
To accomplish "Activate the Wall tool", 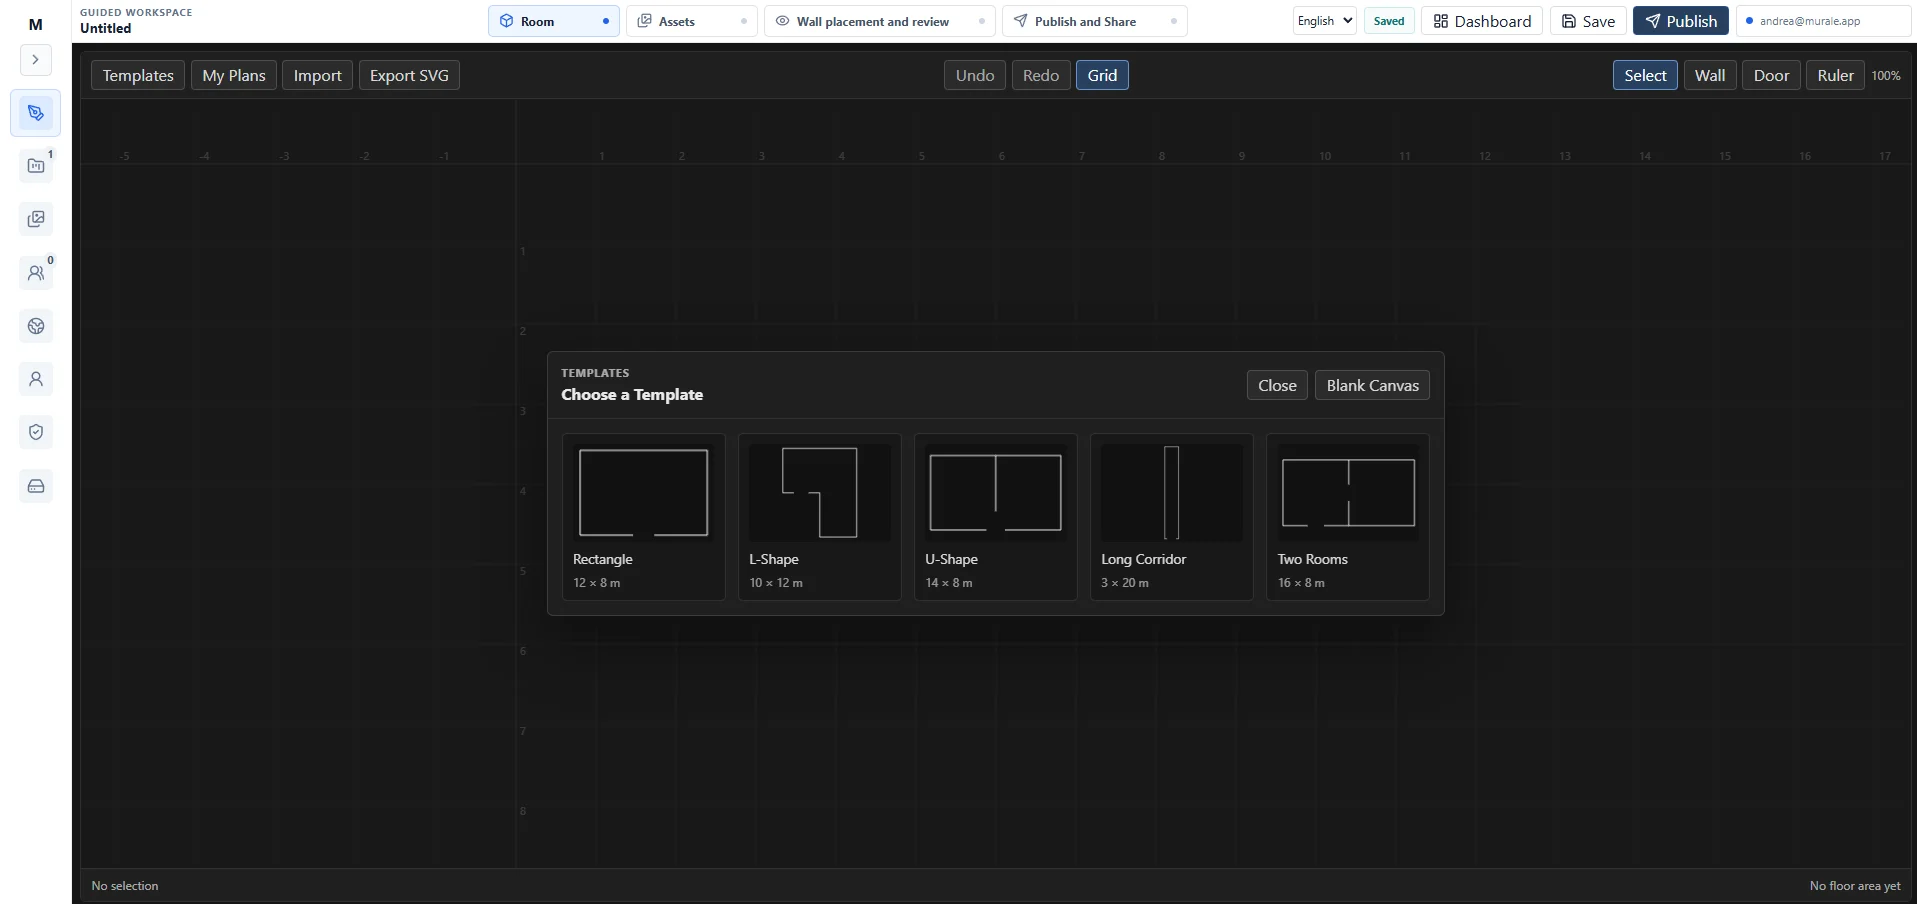I will [x=1710, y=75].
